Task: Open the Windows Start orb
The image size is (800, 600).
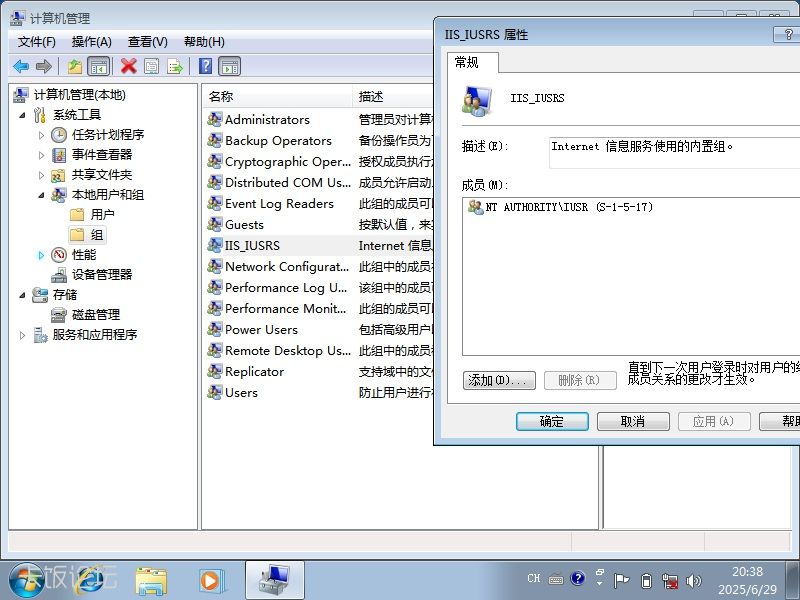Action: click(x=26, y=581)
